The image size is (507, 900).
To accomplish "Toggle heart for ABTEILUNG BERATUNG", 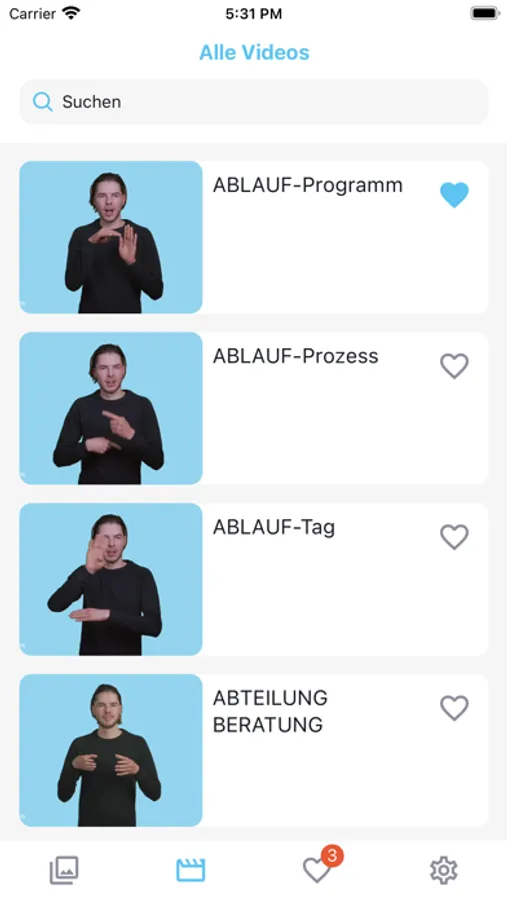I will [454, 708].
